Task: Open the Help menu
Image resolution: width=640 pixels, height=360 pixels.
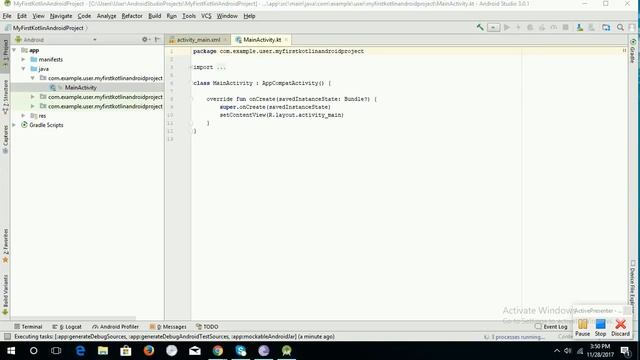Action: click(x=249, y=16)
